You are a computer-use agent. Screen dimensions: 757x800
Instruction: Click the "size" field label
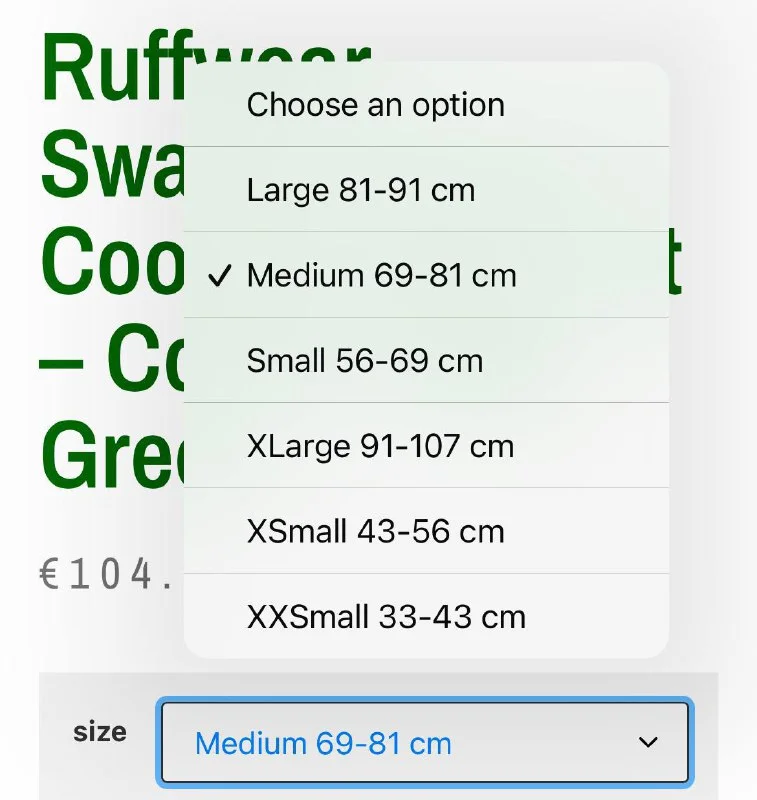click(99, 732)
